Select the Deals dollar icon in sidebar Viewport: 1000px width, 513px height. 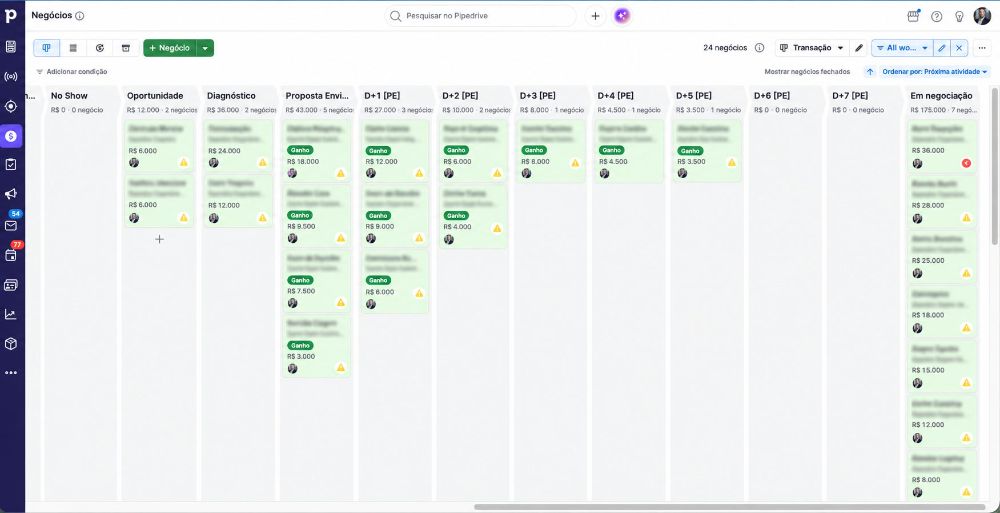pyautogui.click(x=11, y=136)
